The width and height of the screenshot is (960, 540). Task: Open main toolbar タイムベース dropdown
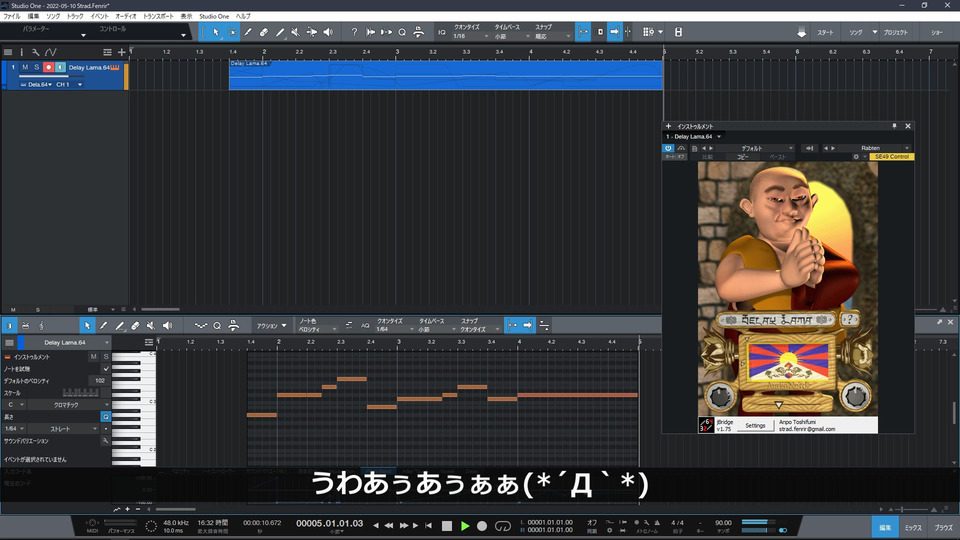click(x=512, y=36)
